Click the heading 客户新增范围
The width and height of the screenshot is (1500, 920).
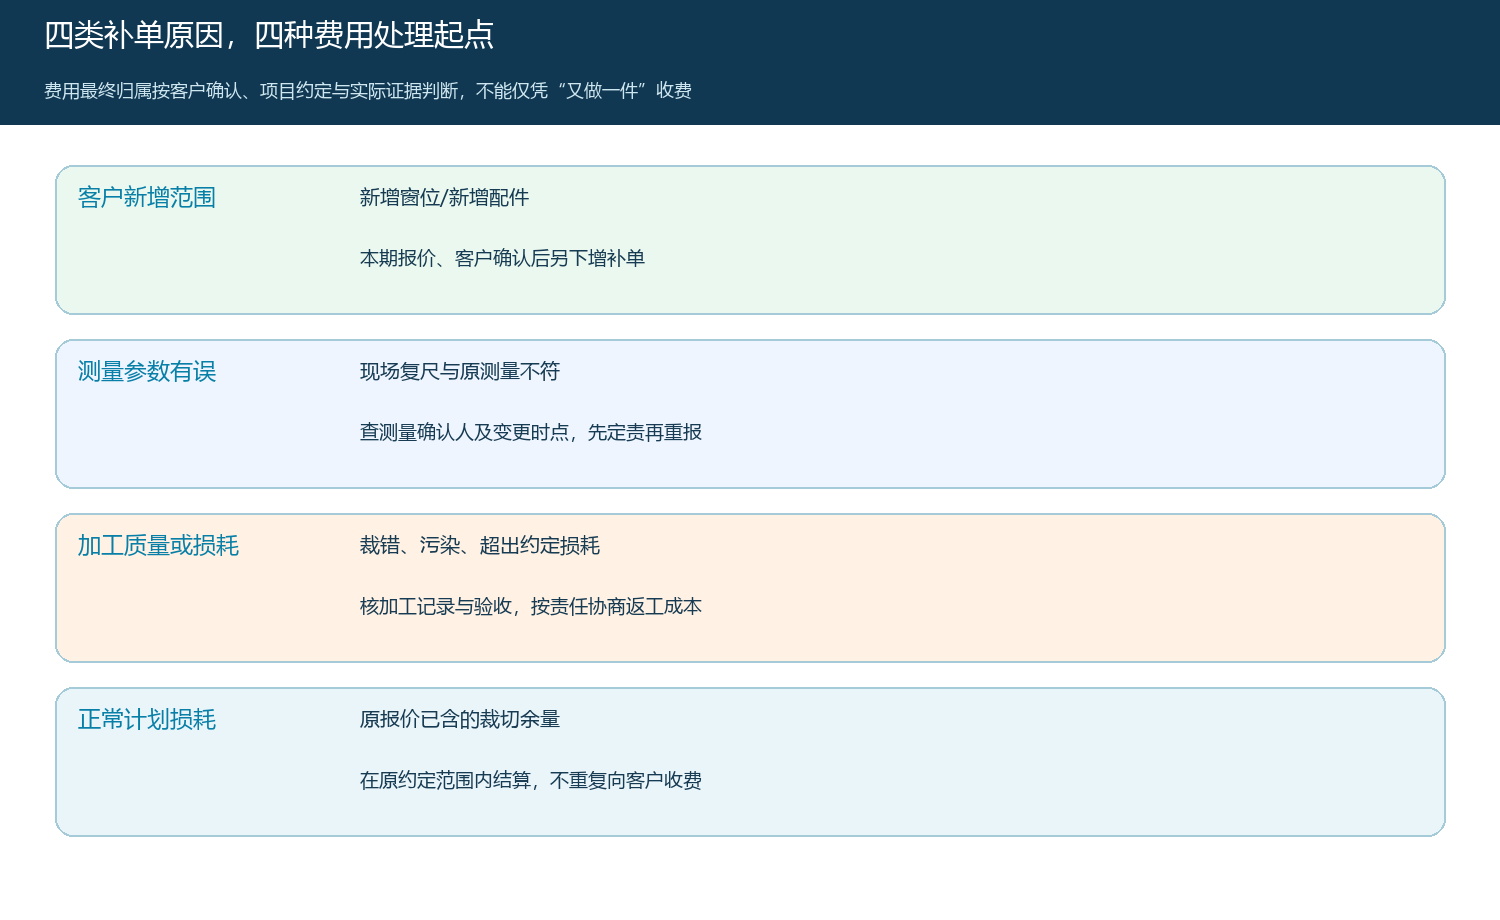[x=147, y=197]
